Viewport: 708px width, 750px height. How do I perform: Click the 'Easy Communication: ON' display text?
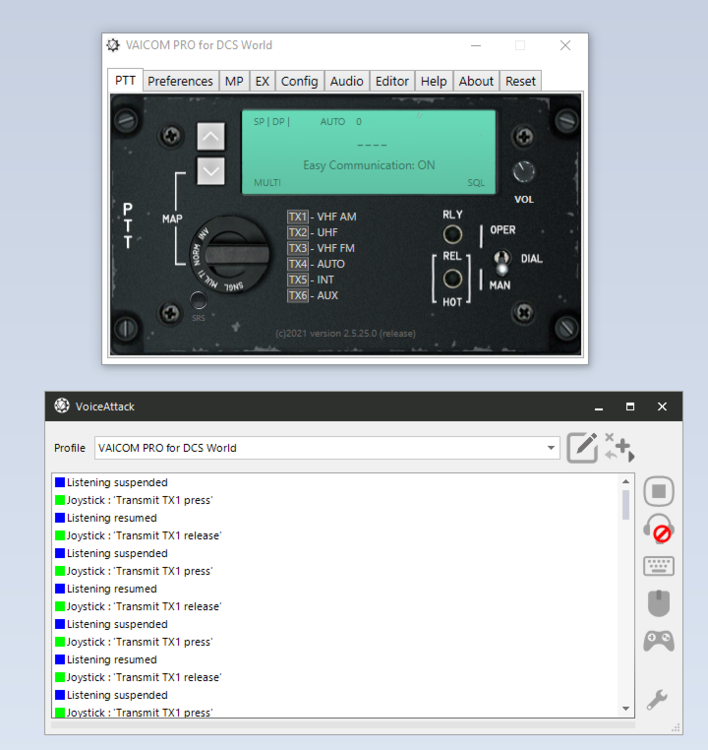pos(369,165)
